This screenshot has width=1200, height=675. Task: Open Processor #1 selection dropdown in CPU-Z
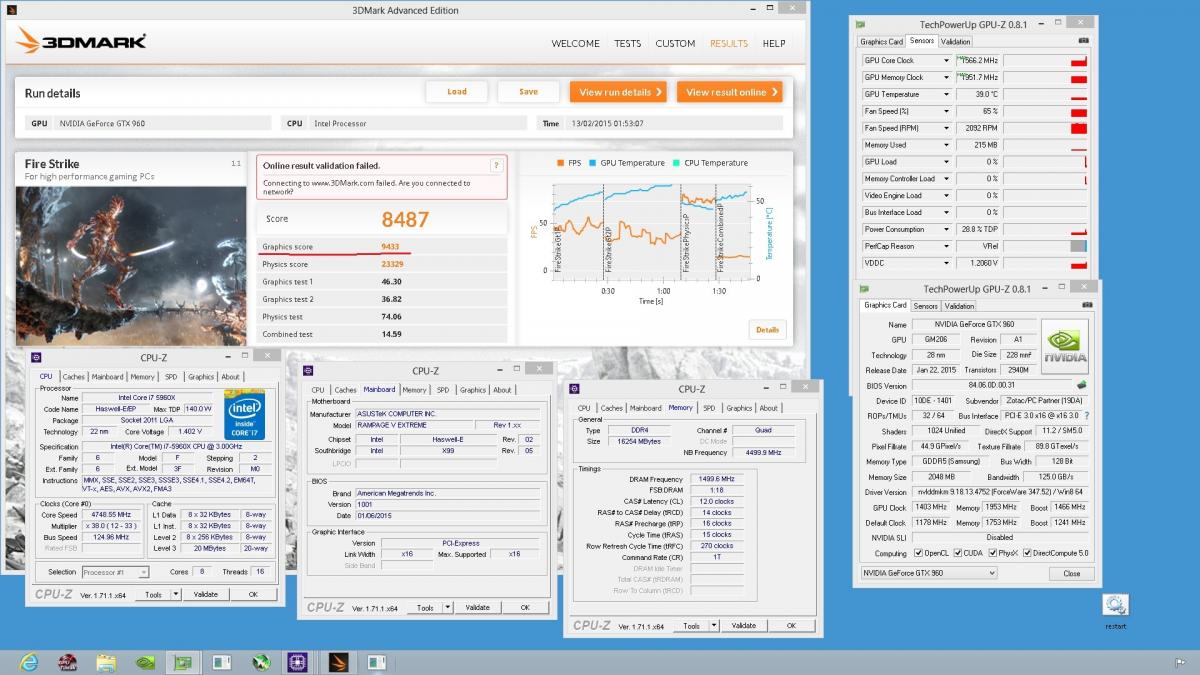(116, 572)
